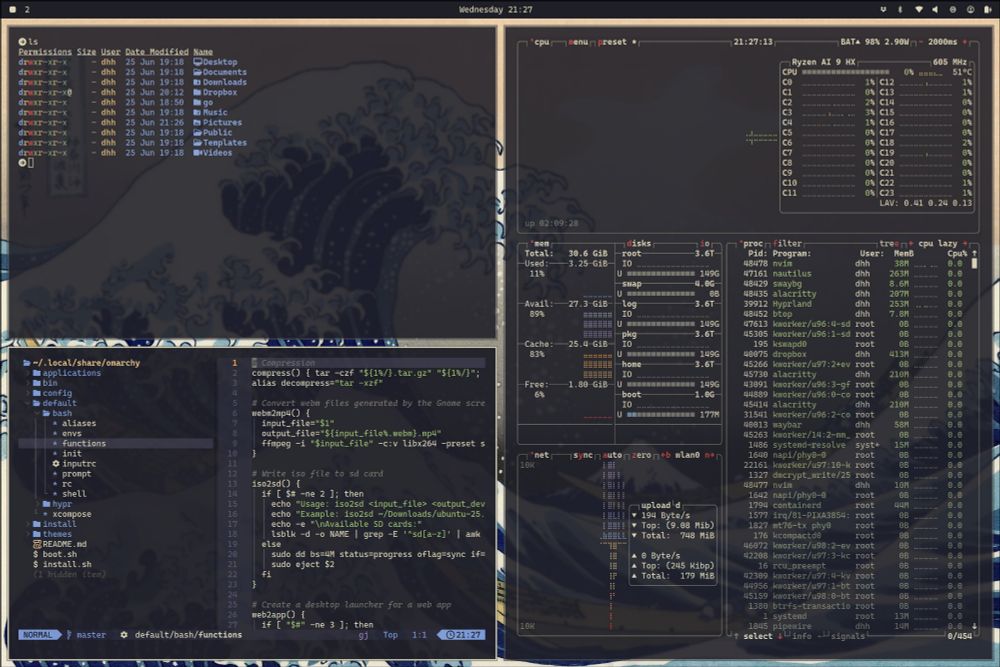Viewport: 1000px width, 667px height.
Task: Toggle net sync scaling in btop
Action: pos(583,455)
